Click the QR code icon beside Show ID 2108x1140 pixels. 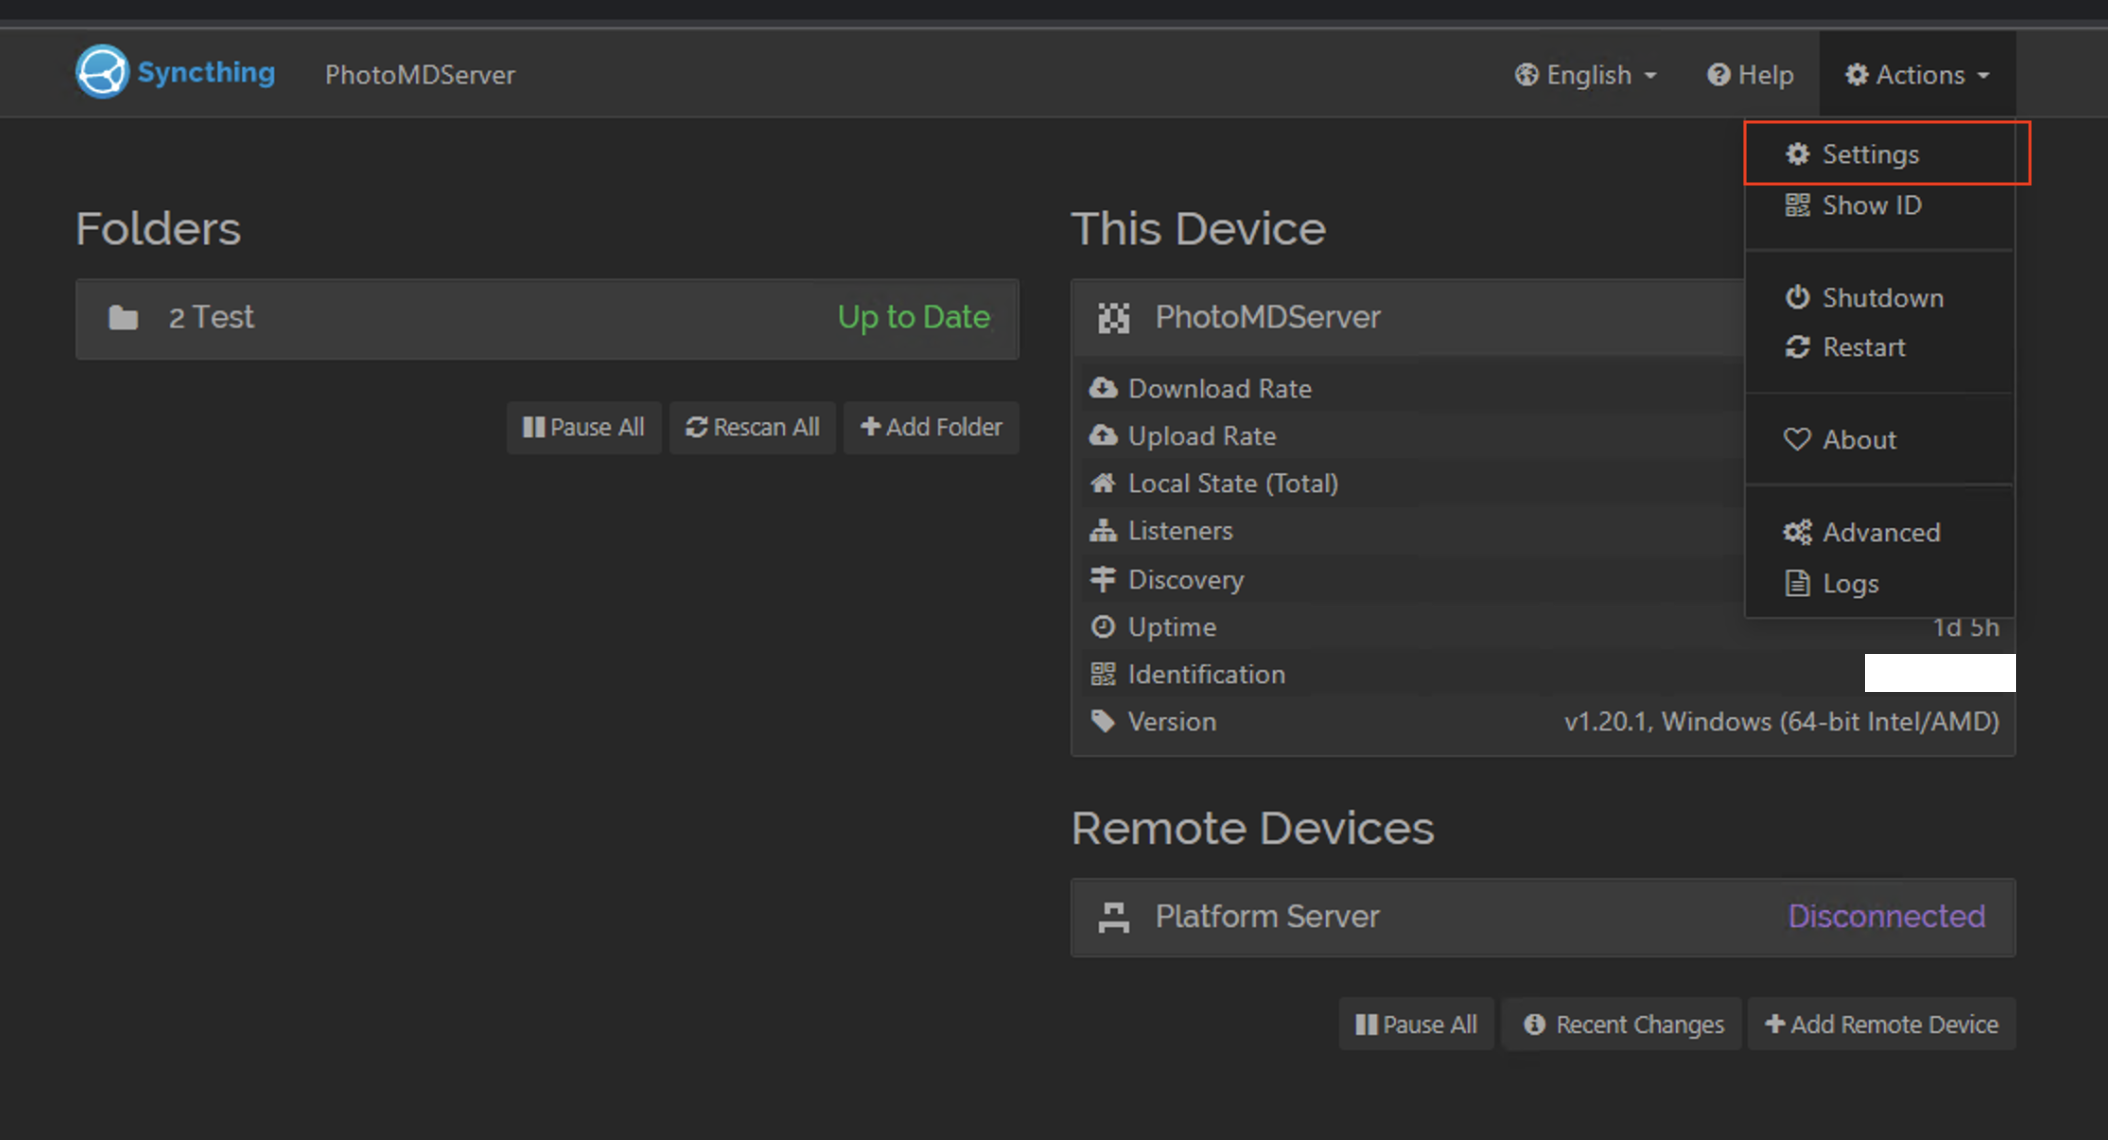pyautogui.click(x=1797, y=205)
